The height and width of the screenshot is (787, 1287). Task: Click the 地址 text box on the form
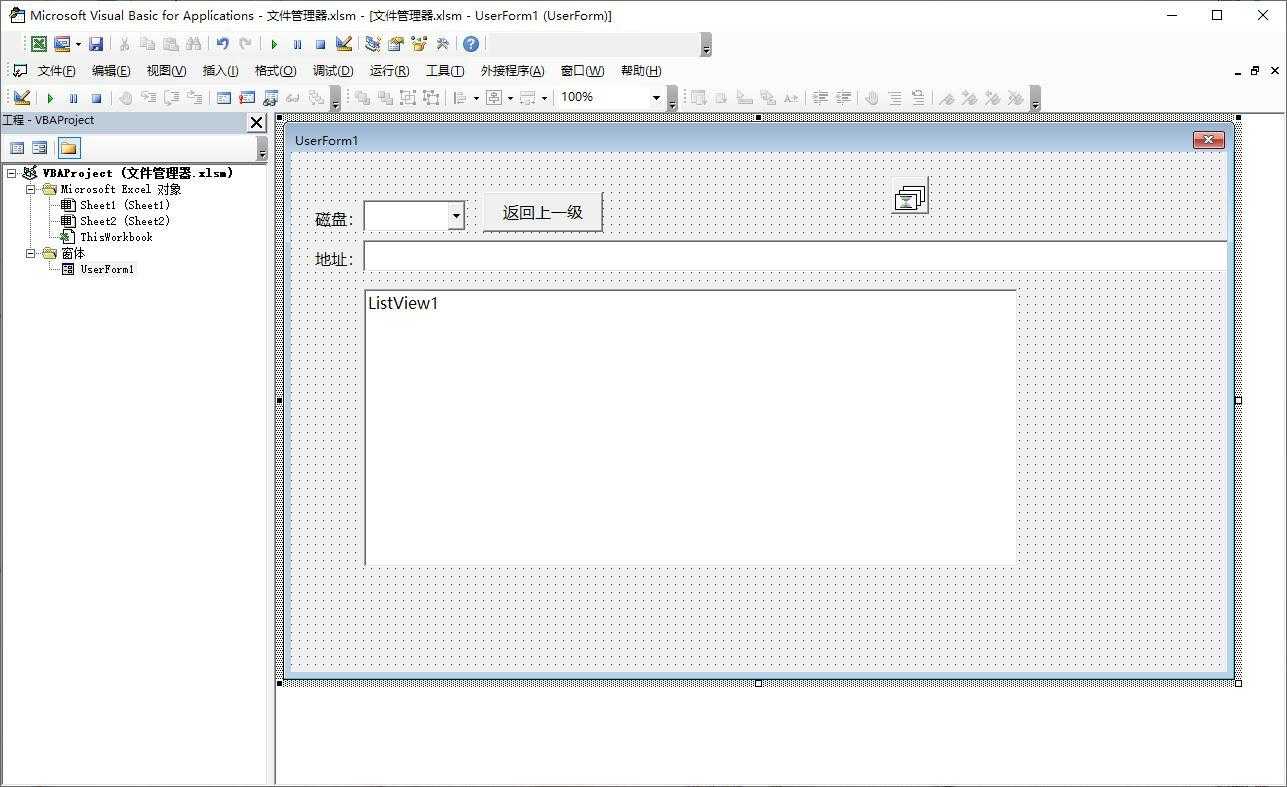tap(795, 256)
